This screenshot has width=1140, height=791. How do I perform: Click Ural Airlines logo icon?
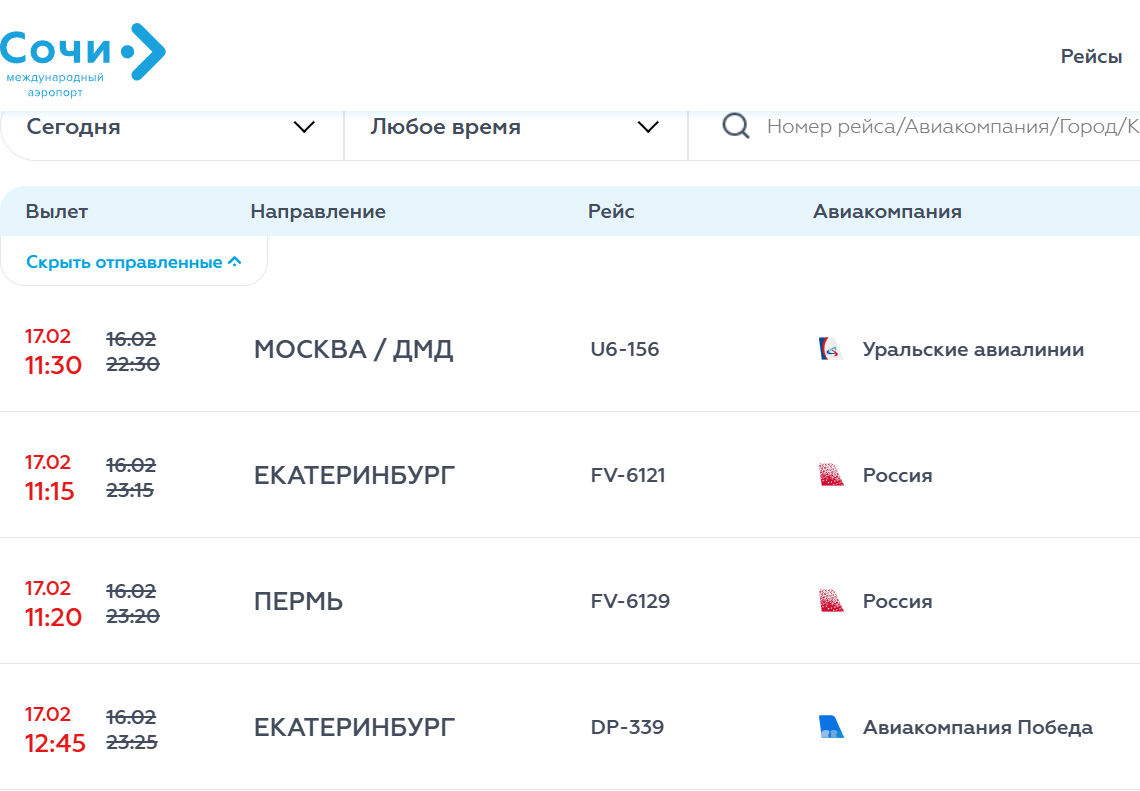pyautogui.click(x=831, y=350)
